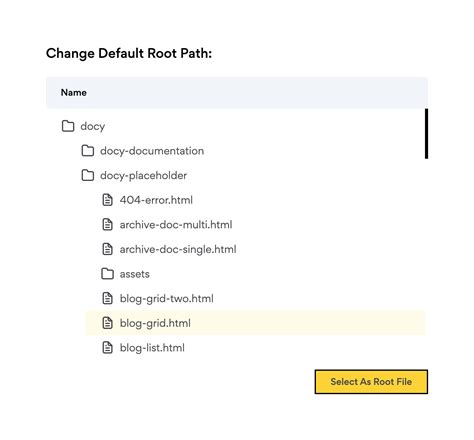Click the archive-doc-single.html file icon
This screenshot has height=440, width=474.
coord(107,249)
